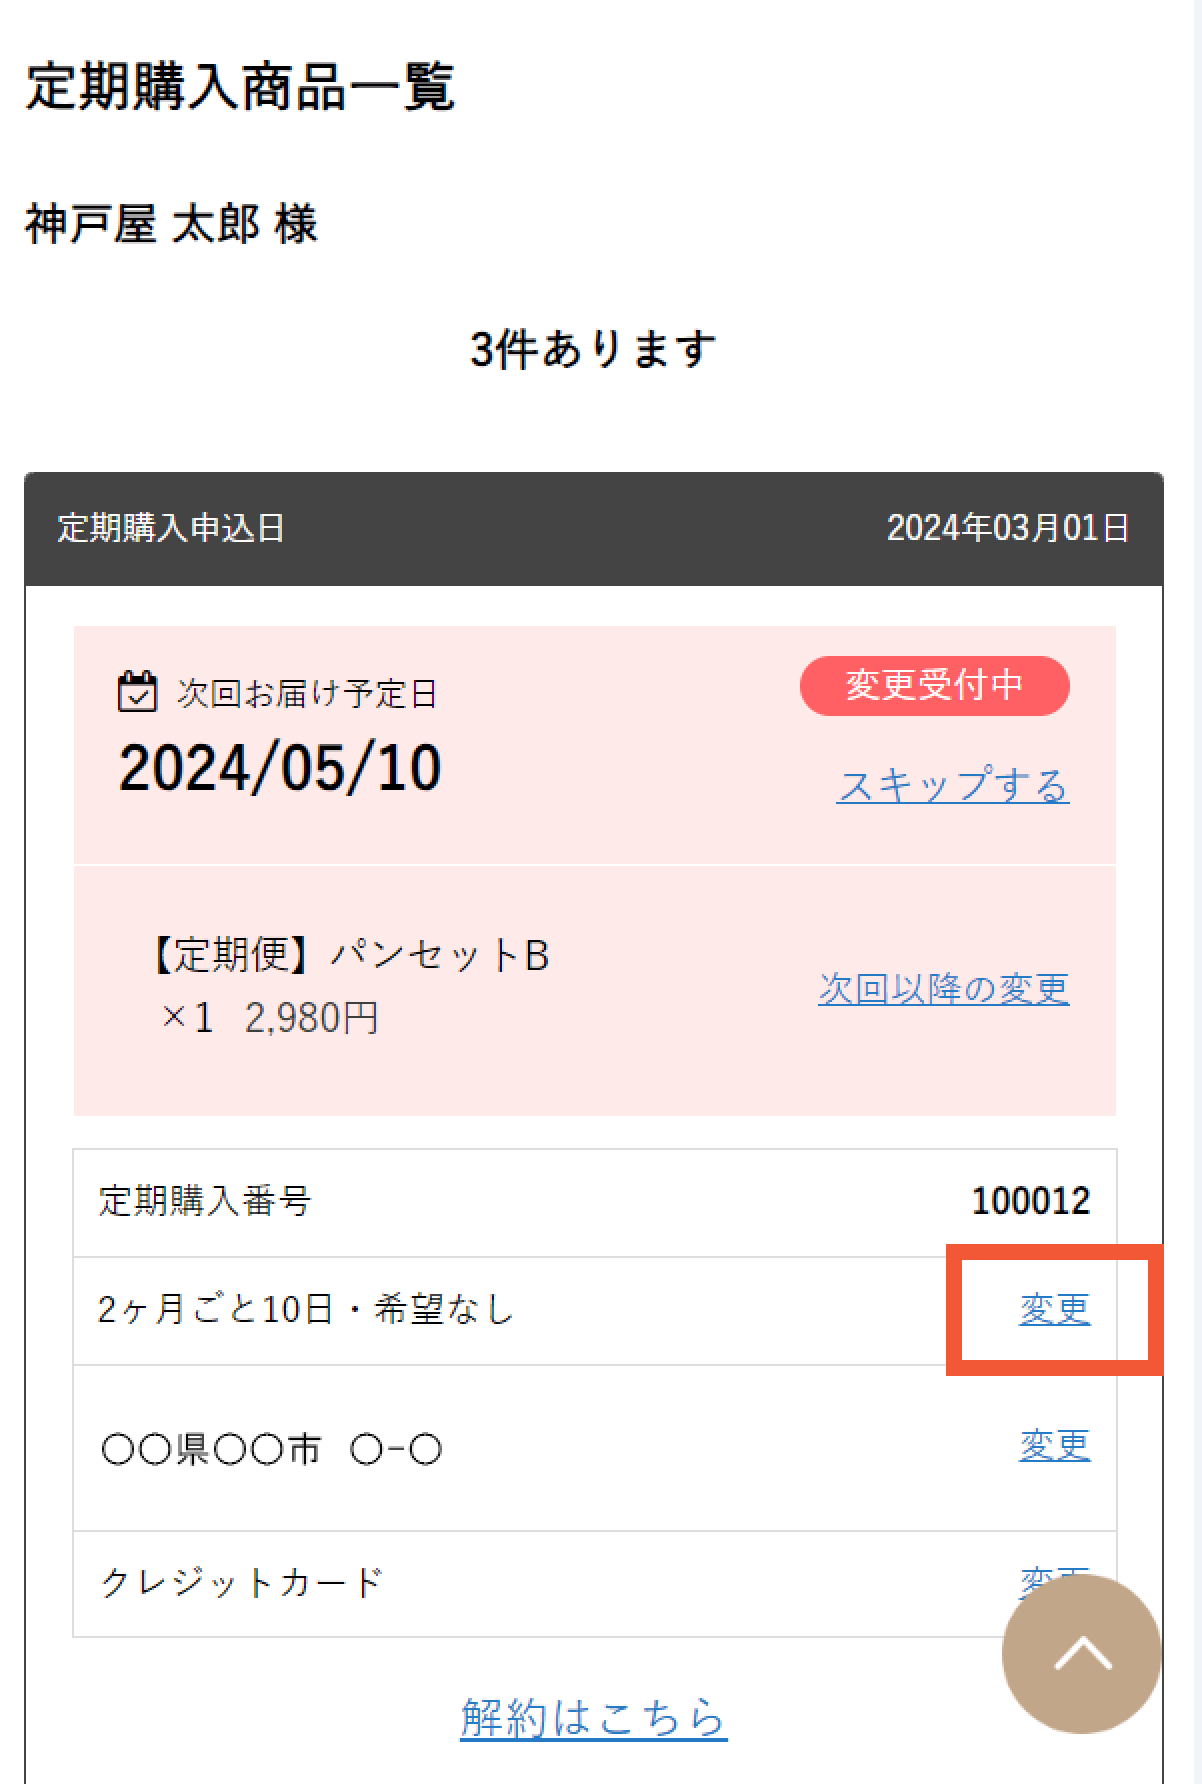The image size is (1202, 1784).
Task: Click the calendar icon next to delivery date
Action: click(138, 690)
